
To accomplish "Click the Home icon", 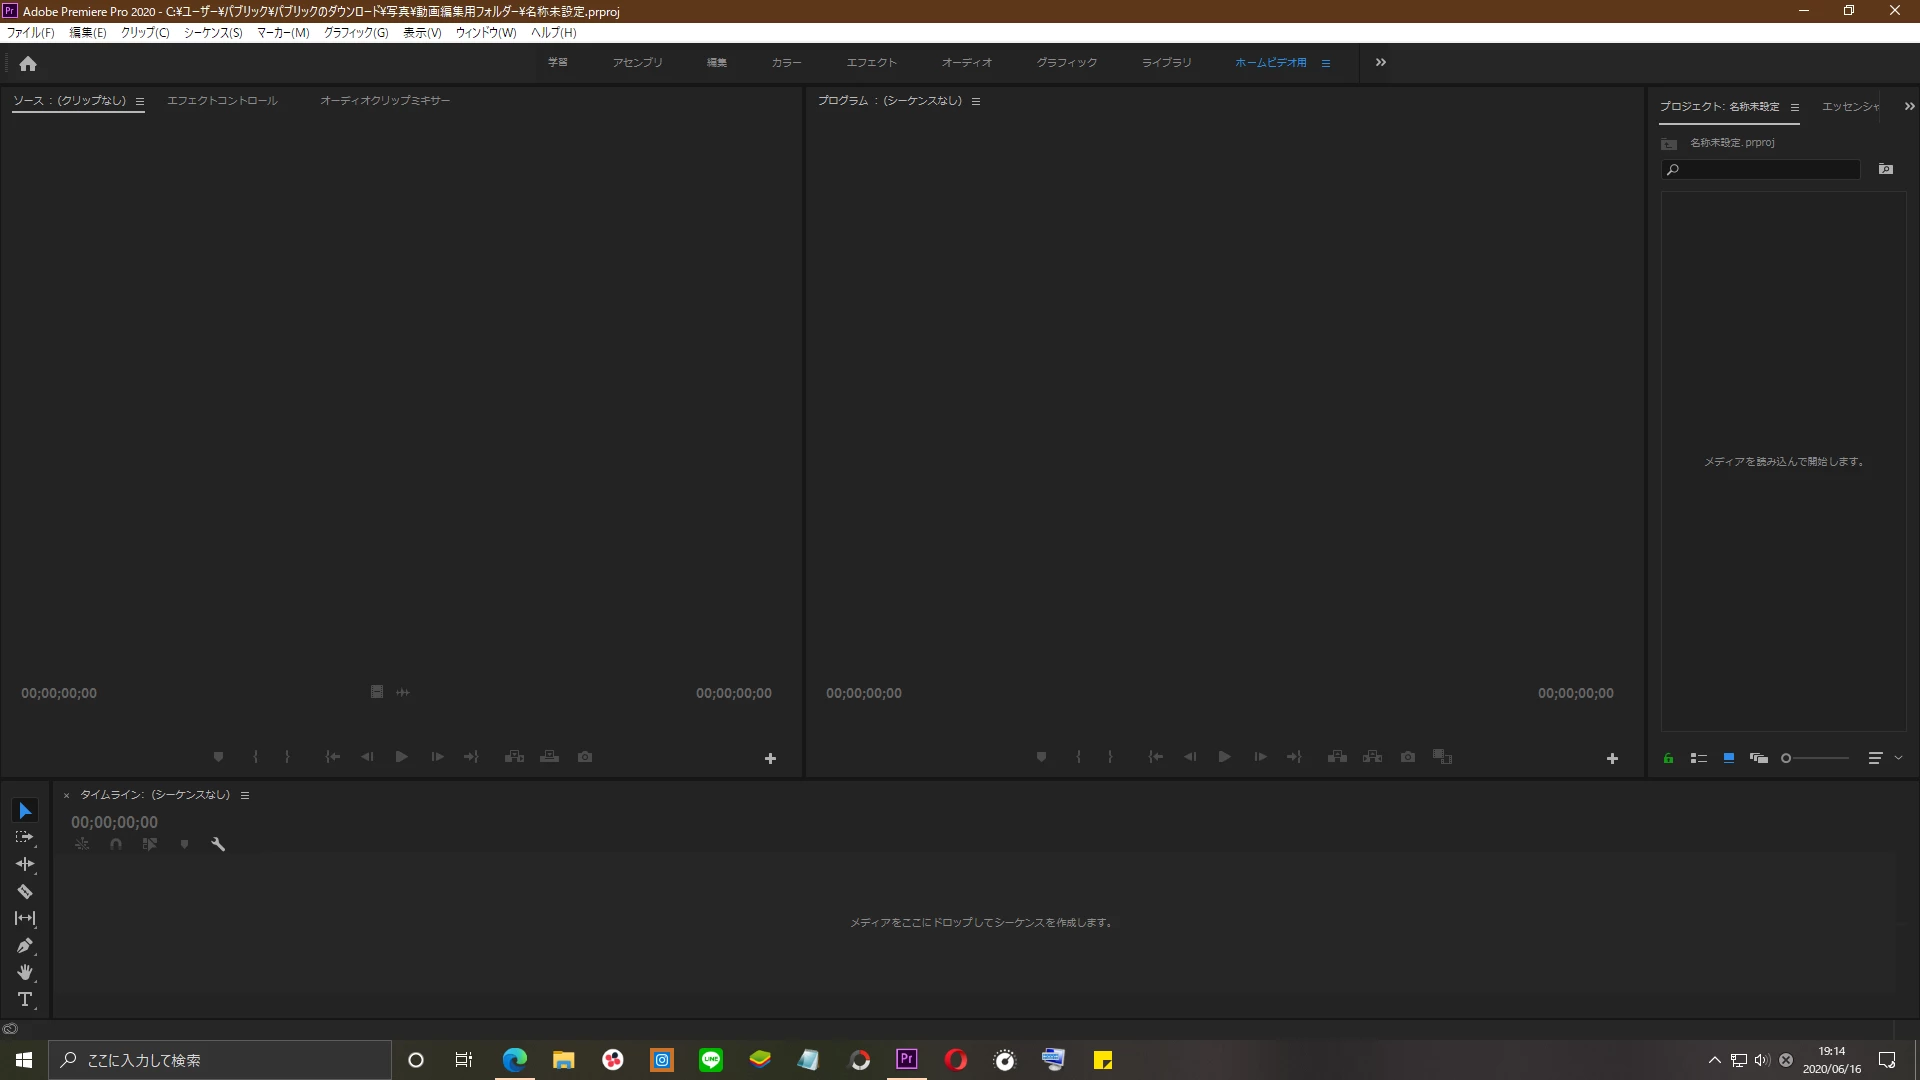I will (x=28, y=63).
